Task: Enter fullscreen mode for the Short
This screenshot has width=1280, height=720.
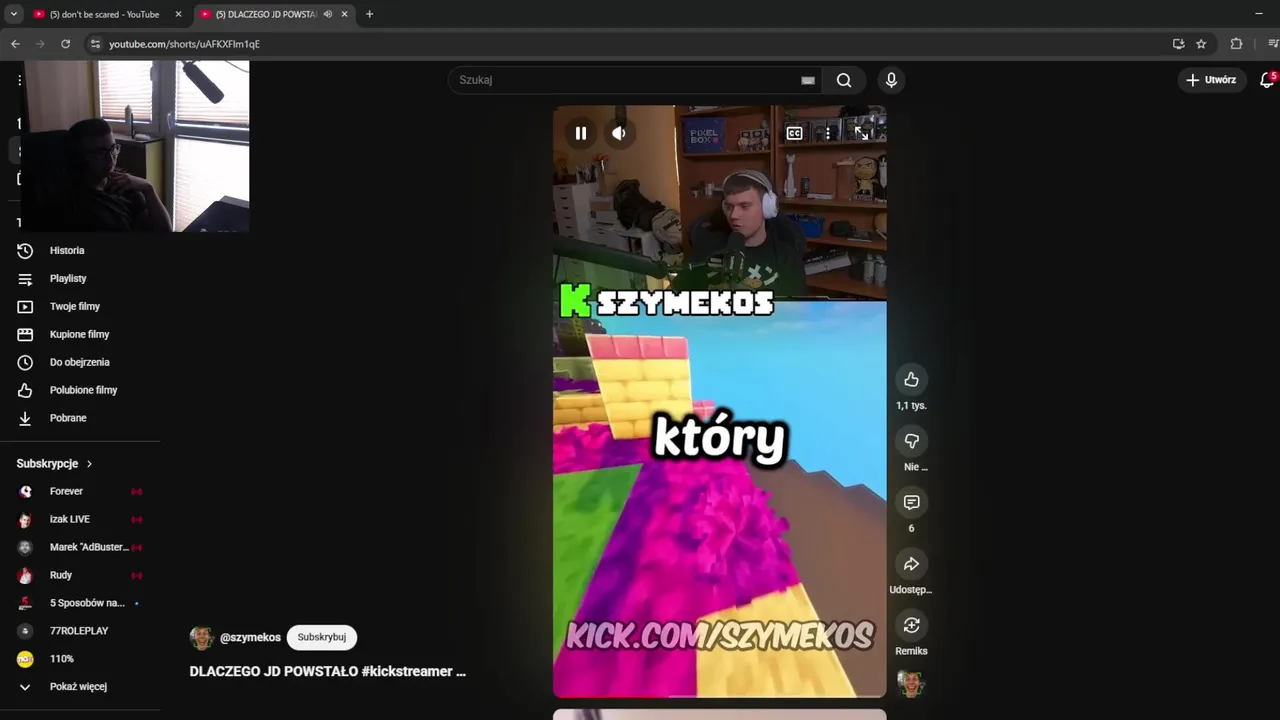Action: pos(861,133)
